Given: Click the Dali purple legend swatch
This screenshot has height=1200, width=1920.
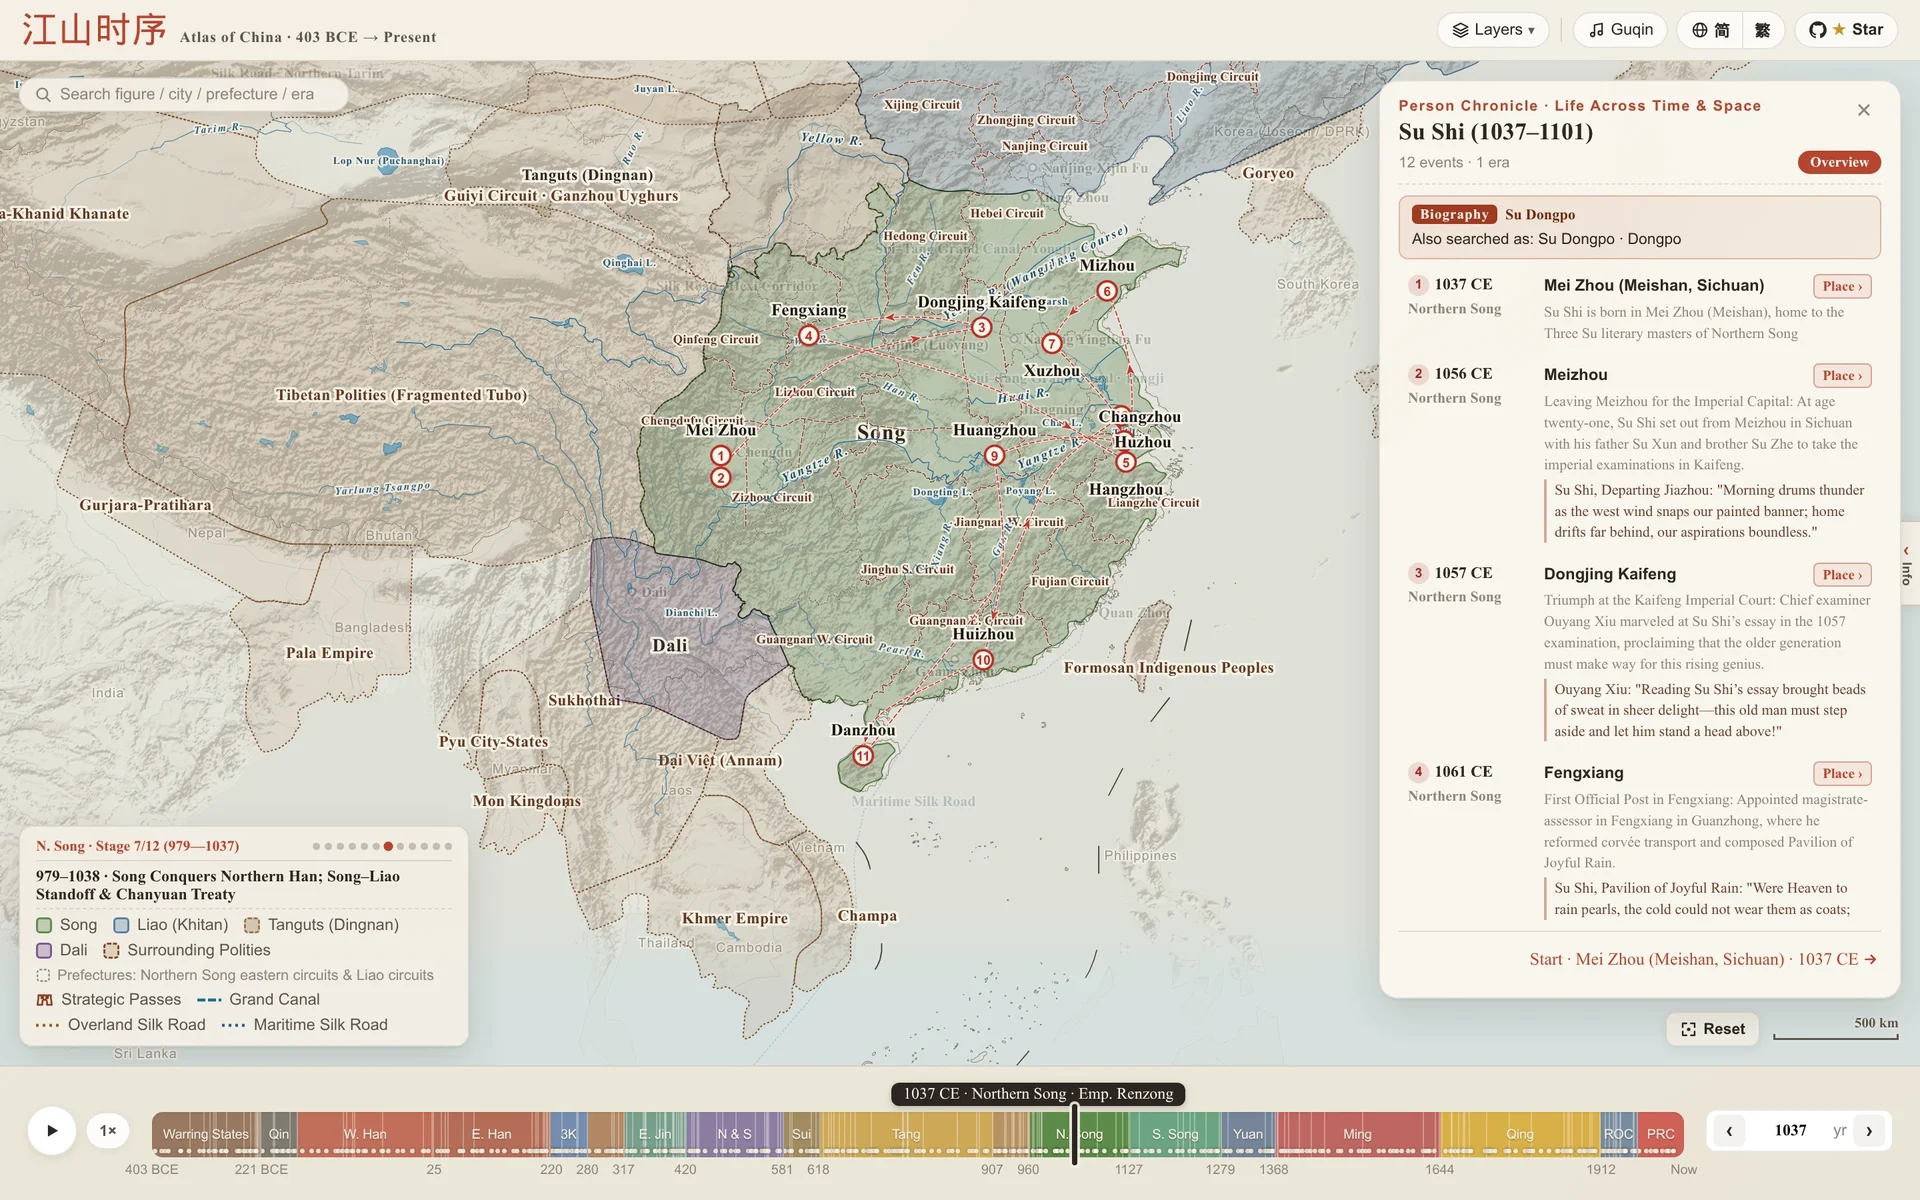Looking at the screenshot, I should (44, 950).
